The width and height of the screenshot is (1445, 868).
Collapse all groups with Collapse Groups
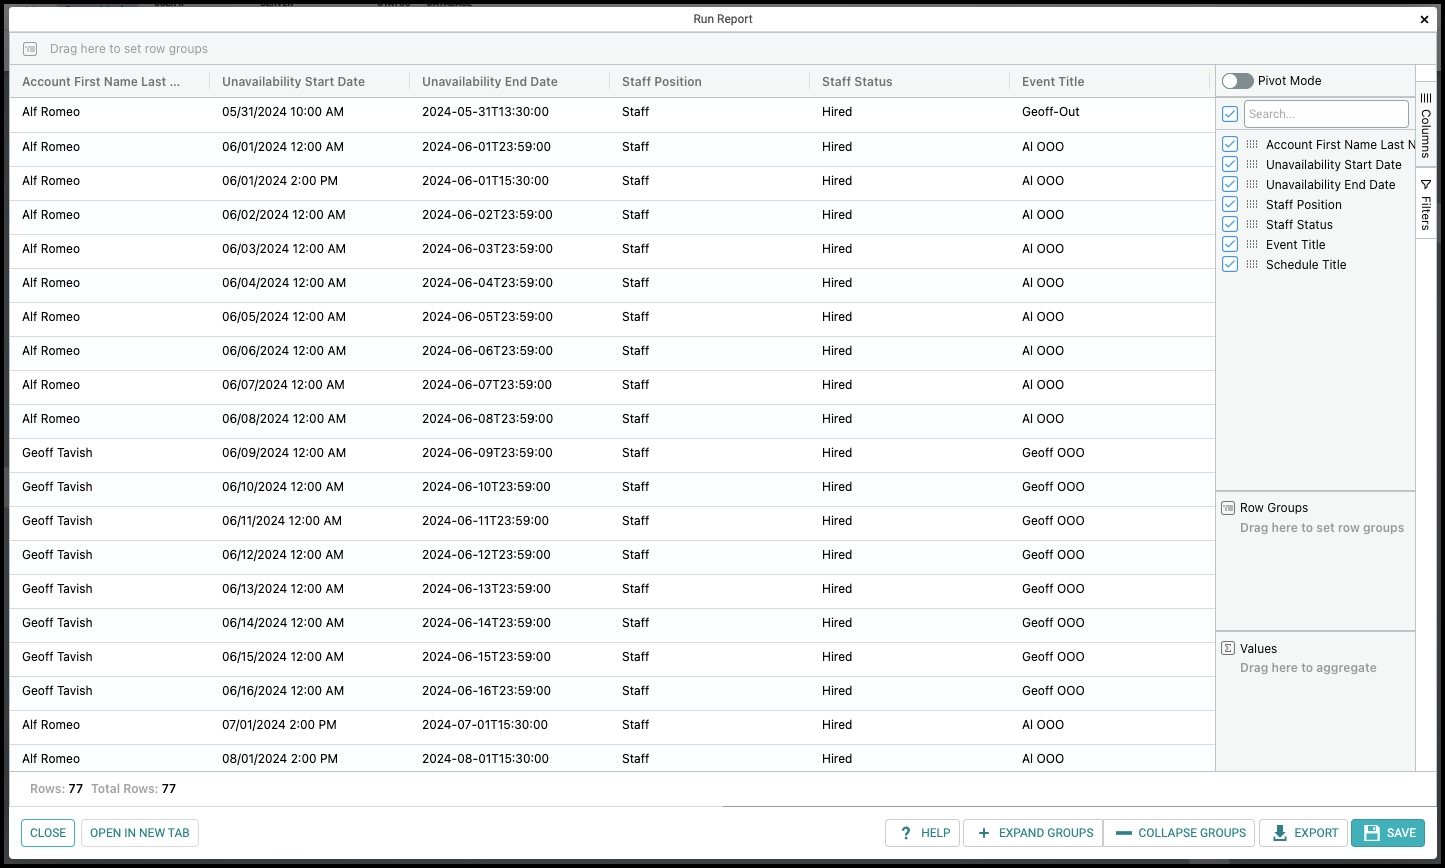[1180, 833]
